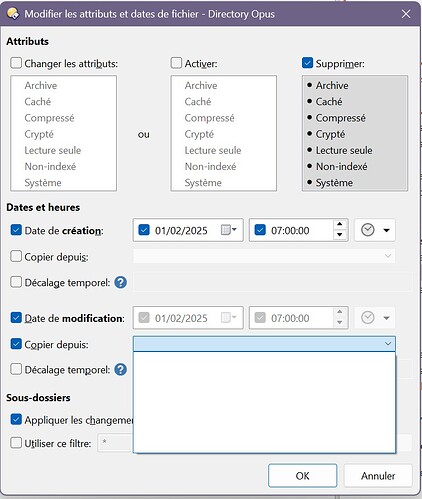
Task: Confirm changes with the OK button
Action: tap(303, 476)
